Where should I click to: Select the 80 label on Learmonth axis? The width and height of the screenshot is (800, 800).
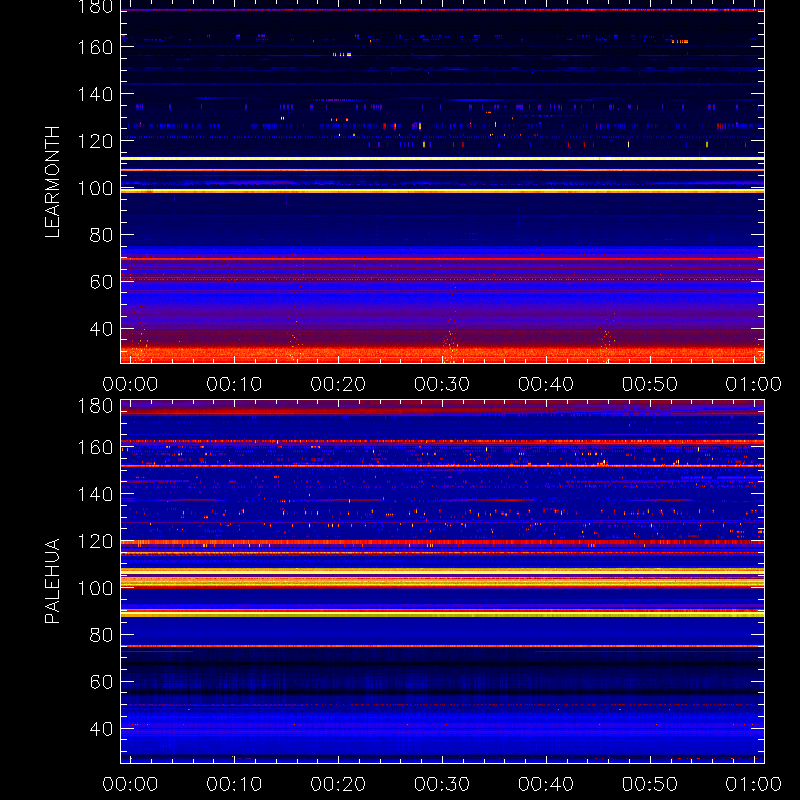(x=101, y=235)
